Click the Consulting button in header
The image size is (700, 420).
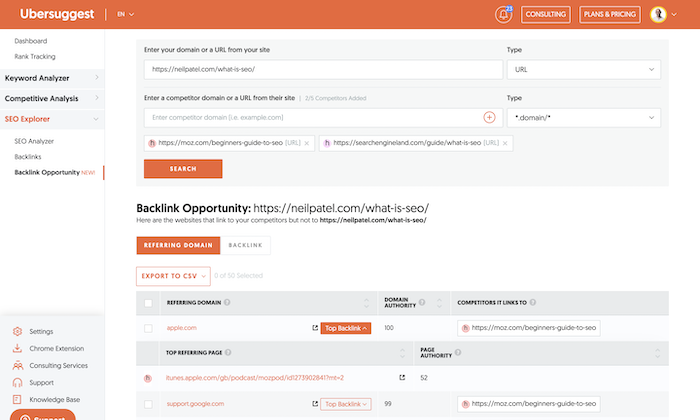point(546,14)
